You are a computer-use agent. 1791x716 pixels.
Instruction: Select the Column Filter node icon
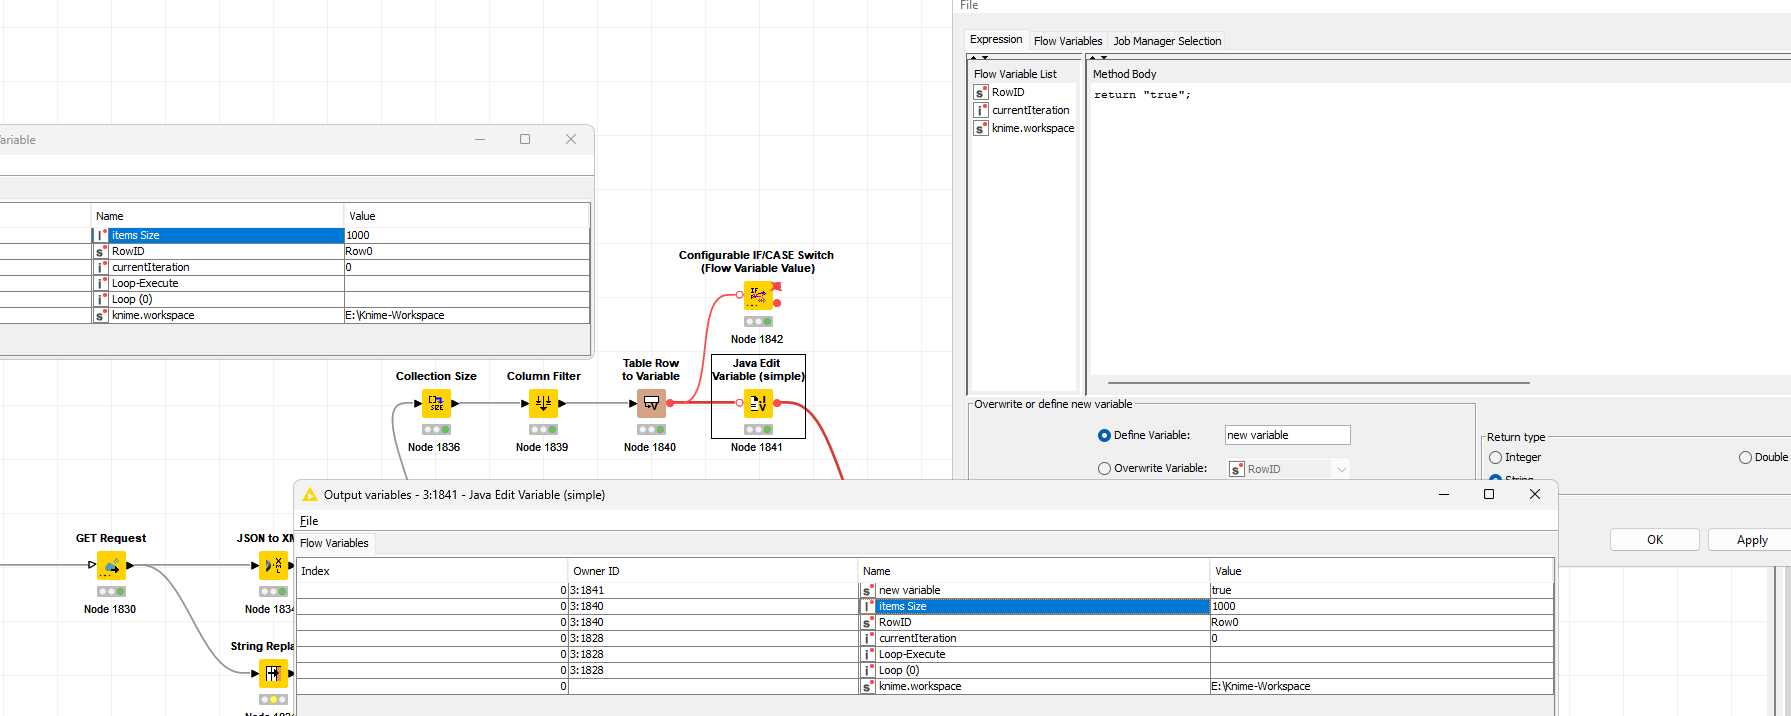(x=543, y=403)
